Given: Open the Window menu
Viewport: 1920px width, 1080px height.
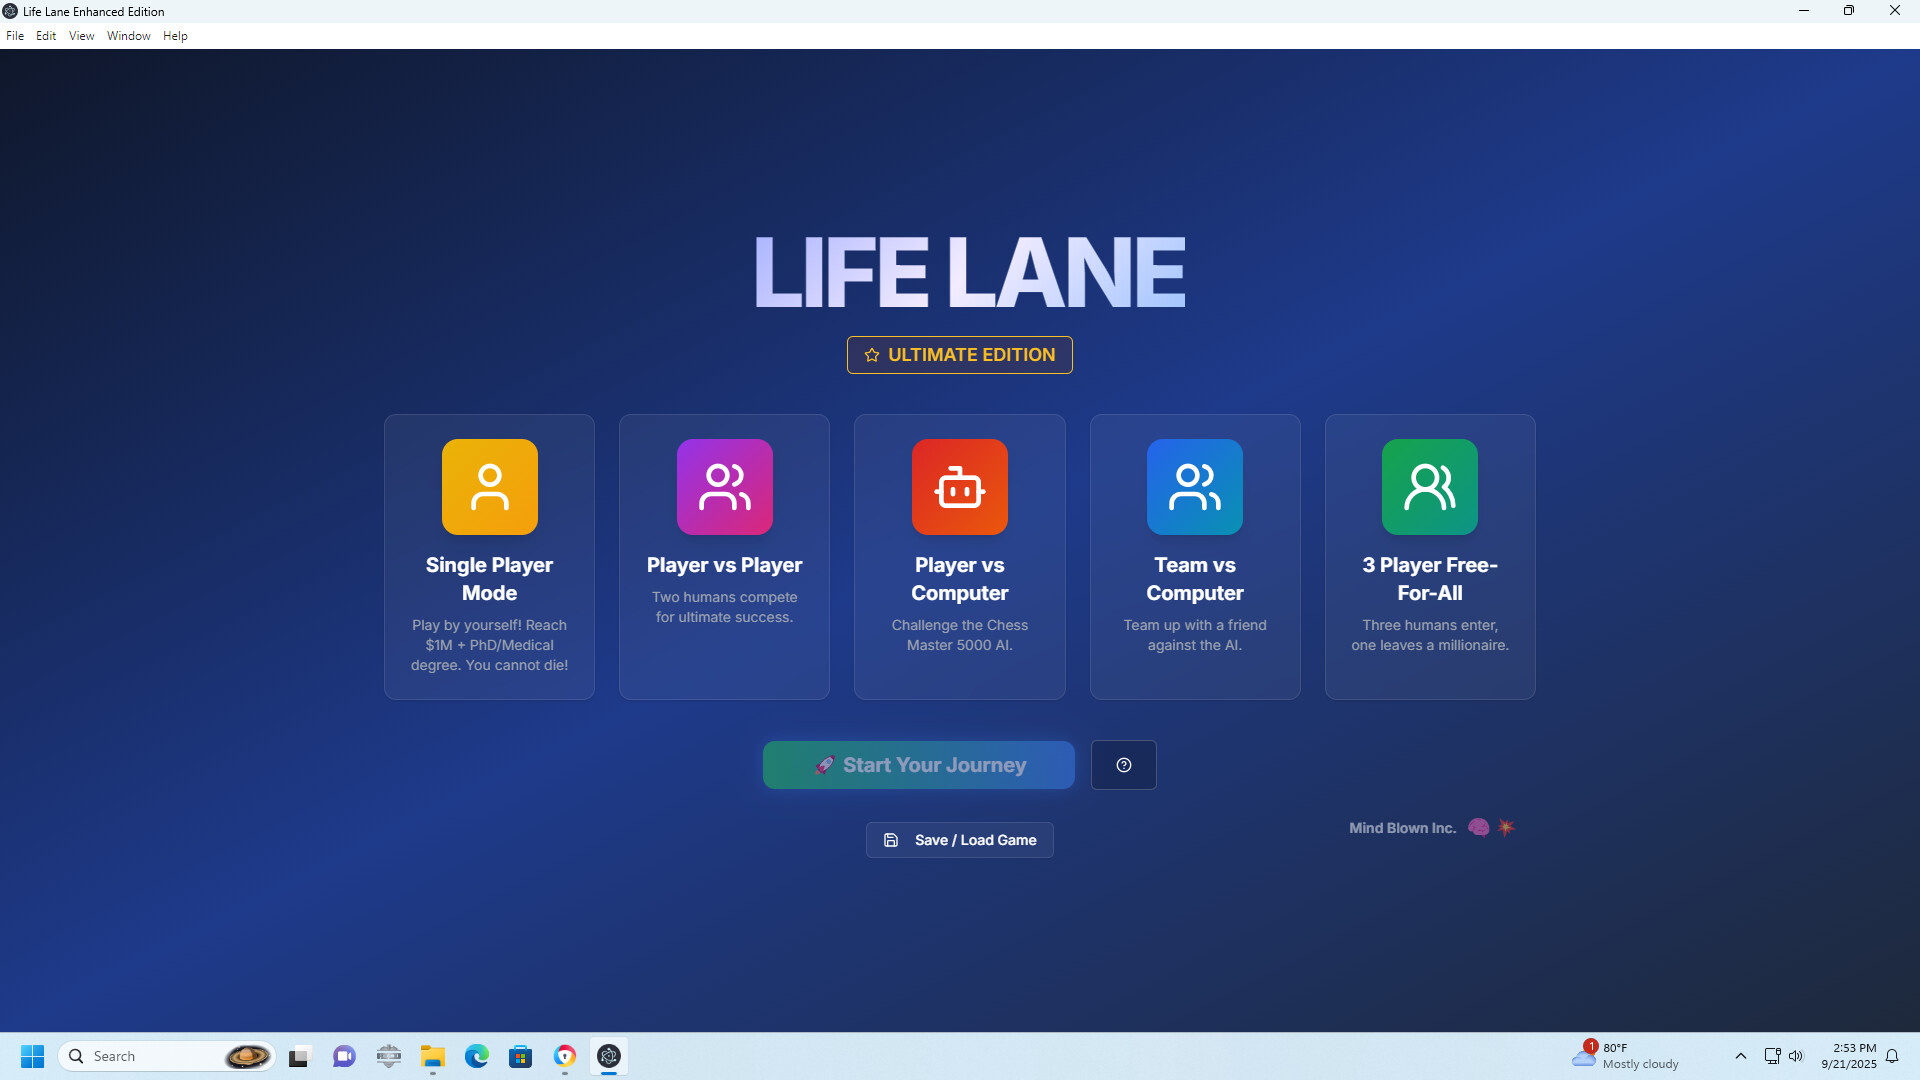Looking at the screenshot, I should [x=128, y=35].
